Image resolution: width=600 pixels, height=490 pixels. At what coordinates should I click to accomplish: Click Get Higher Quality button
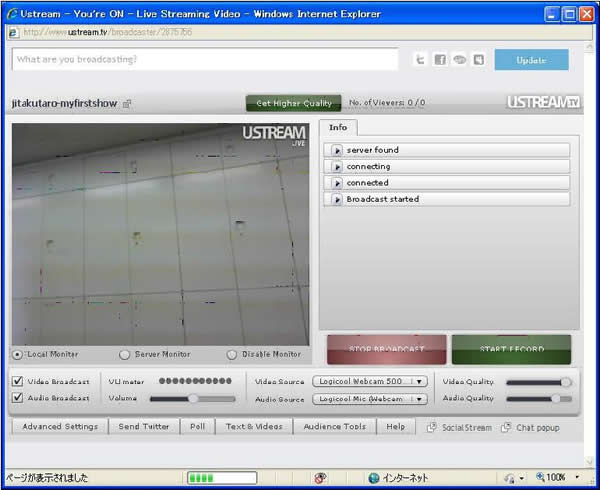[x=293, y=103]
